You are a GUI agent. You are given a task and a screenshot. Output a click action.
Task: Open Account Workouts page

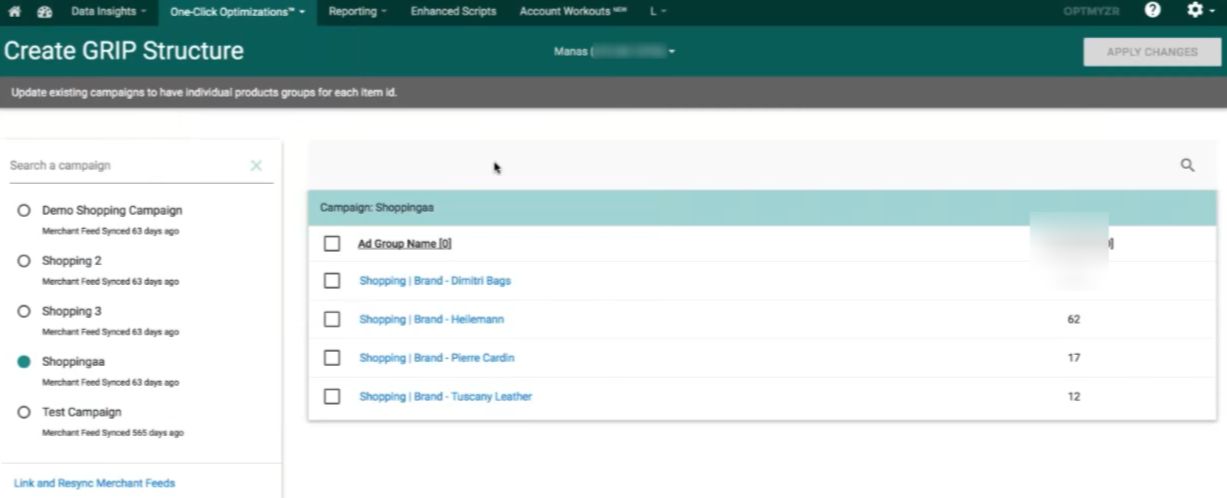[573, 11]
